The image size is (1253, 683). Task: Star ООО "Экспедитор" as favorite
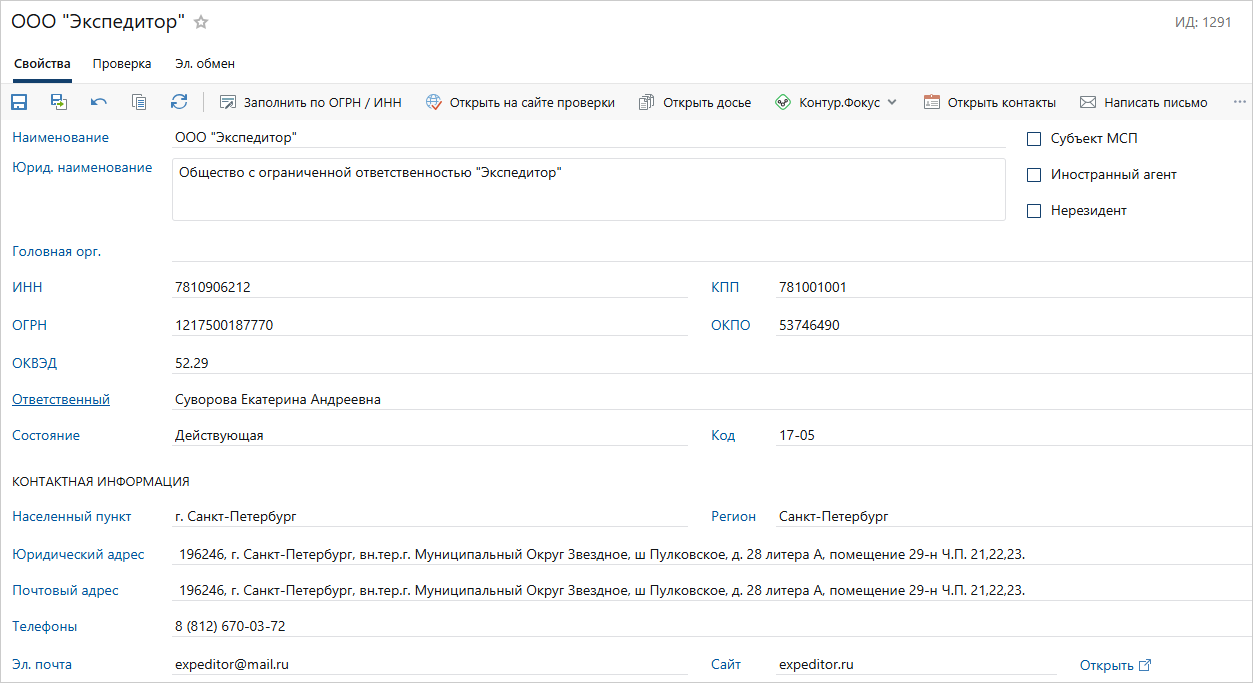click(201, 22)
